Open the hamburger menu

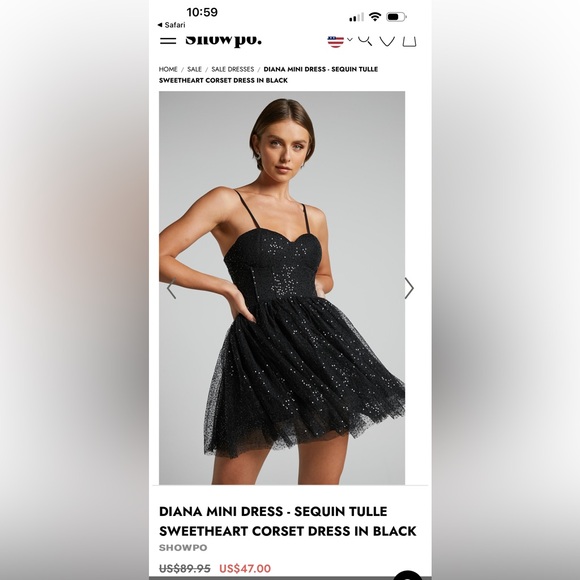pos(168,40)
